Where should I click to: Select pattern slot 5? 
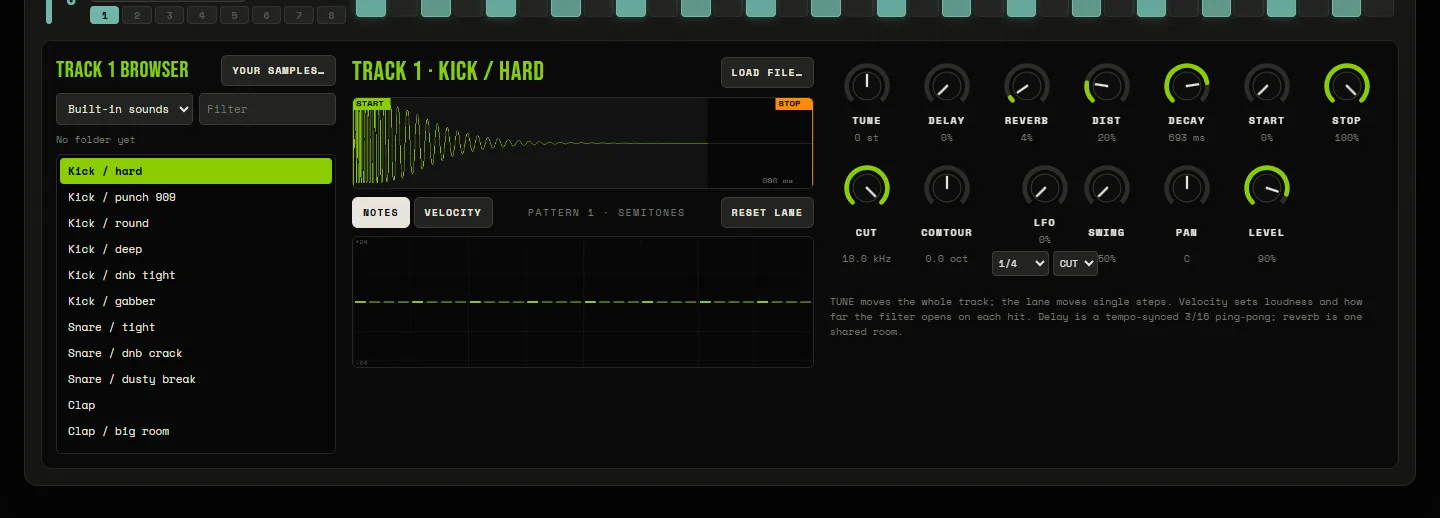click(234, 15)
